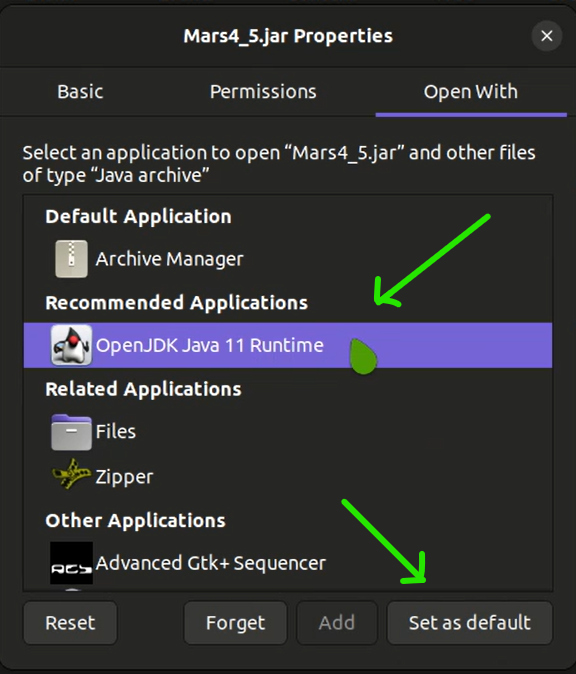Open the Permissions tab
This screenshot has width=576, height=674.
click(x=263, y=92)
